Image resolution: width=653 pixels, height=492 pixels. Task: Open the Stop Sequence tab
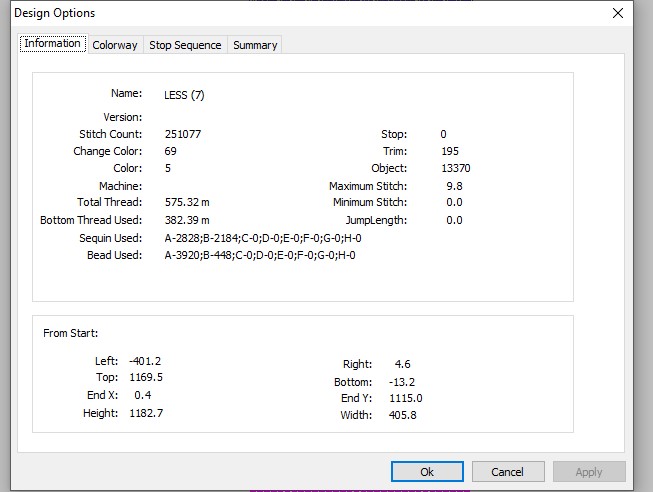point(185,45)
